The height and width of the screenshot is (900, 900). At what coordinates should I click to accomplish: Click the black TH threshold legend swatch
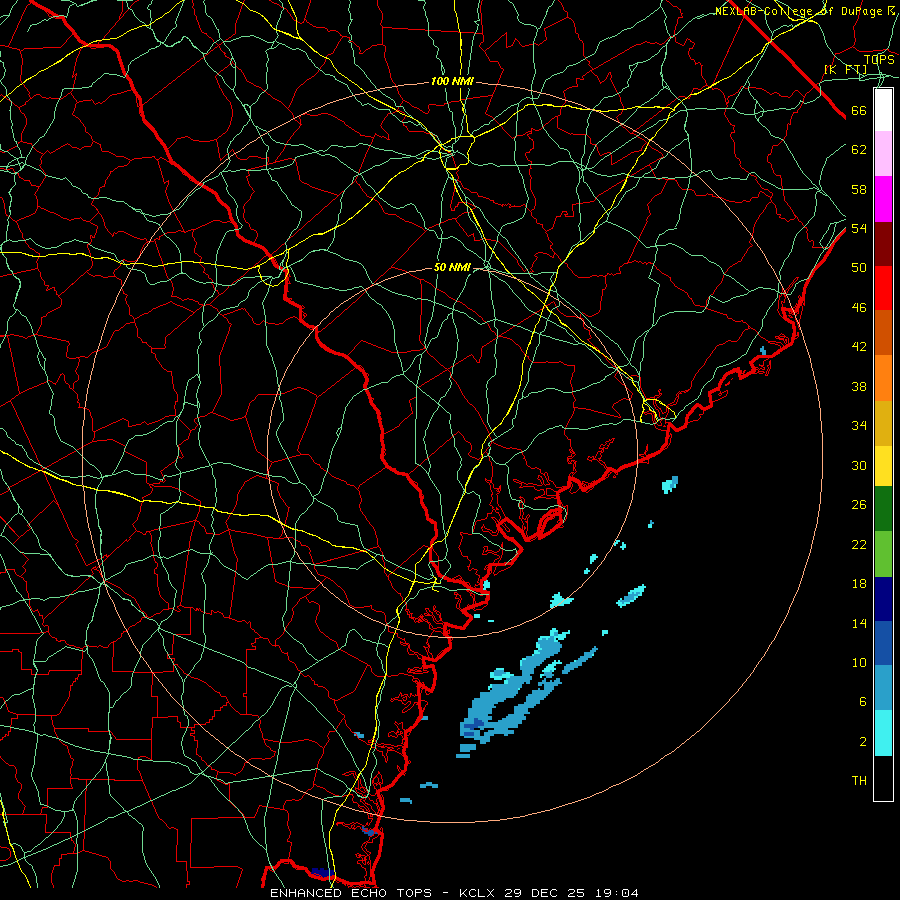[883, 778]
